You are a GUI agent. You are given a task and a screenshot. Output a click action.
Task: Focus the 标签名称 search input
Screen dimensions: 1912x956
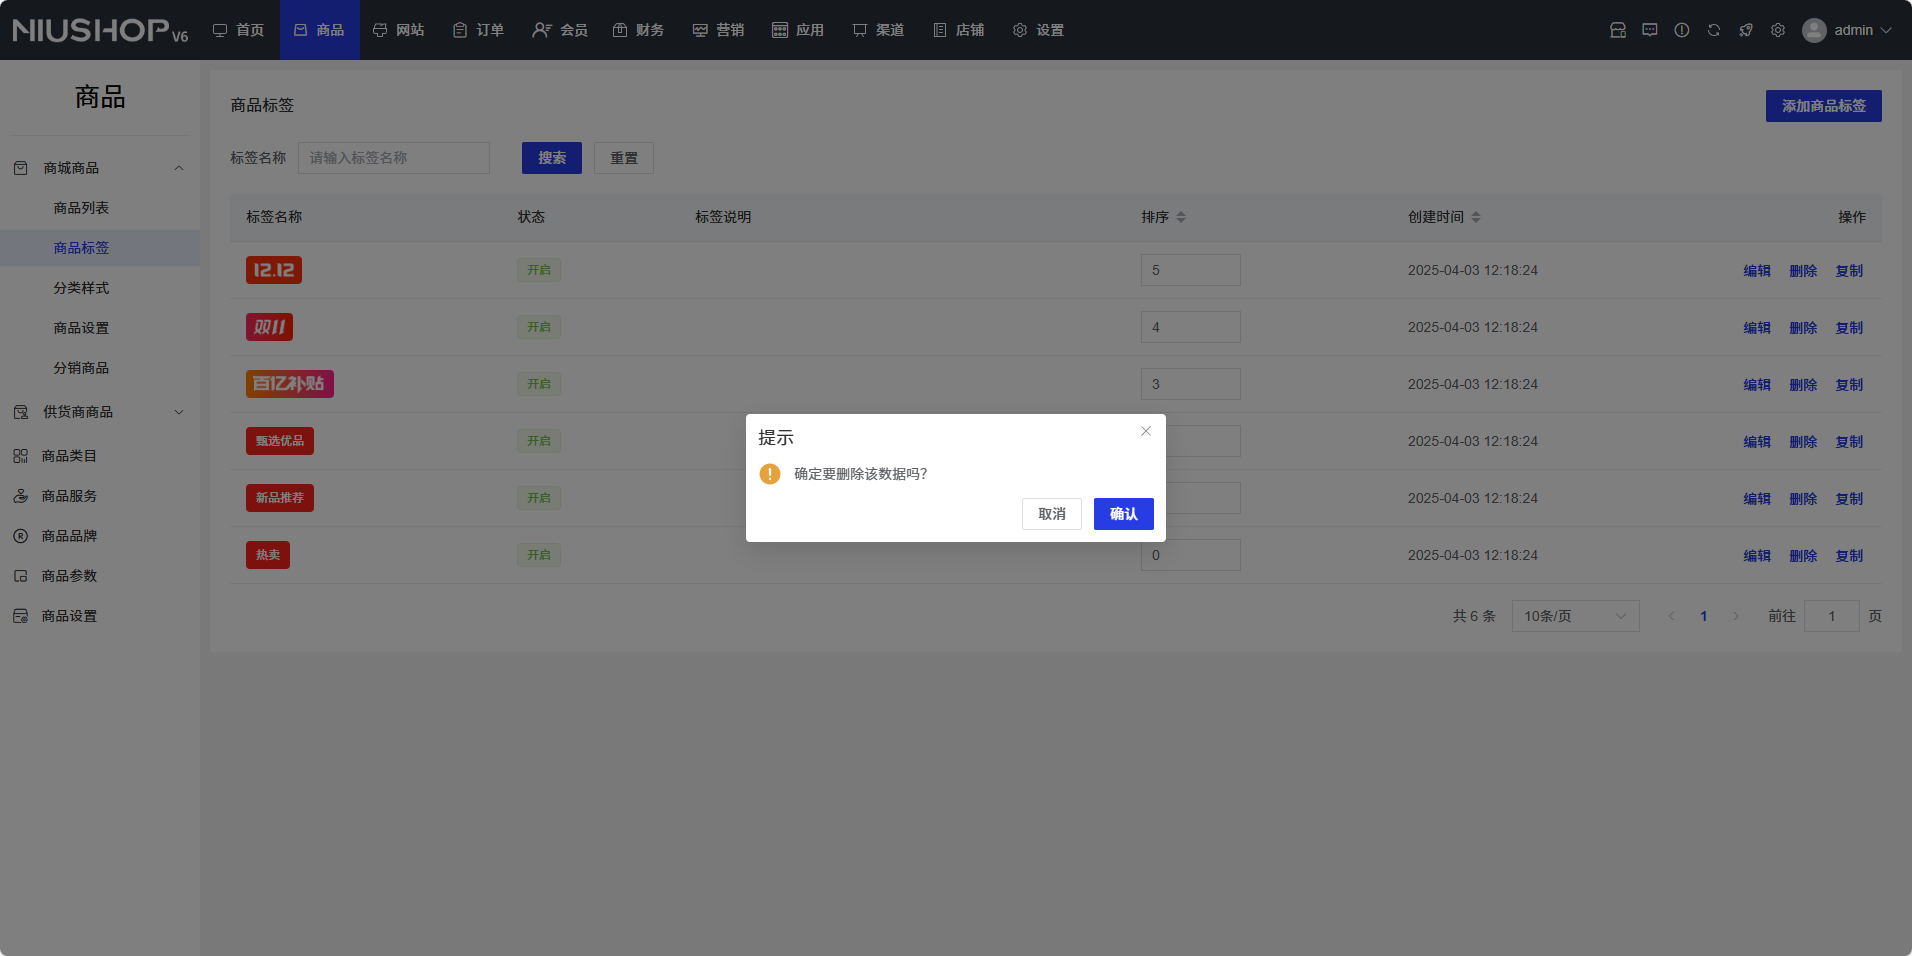click(394, 158)
